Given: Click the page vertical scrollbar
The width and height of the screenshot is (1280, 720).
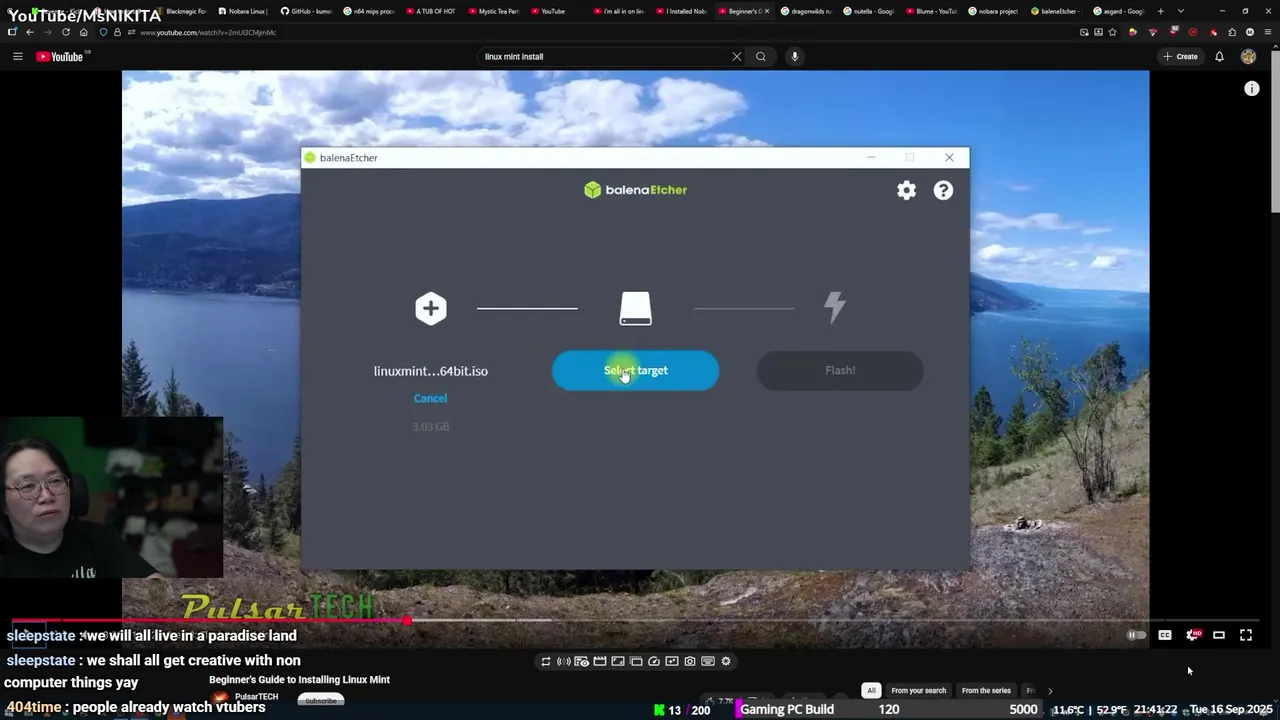Looking at the screenshot, I should tap(1275, 130).
